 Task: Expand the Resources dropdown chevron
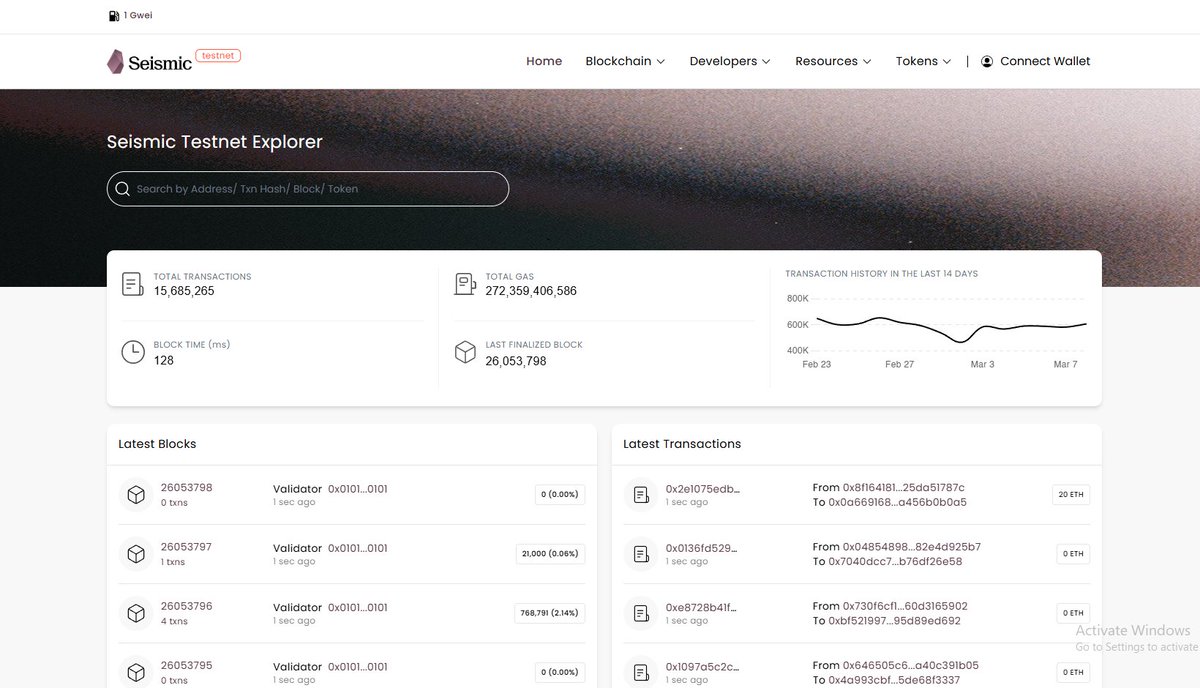pyautogui.click(x=867, y=62)
